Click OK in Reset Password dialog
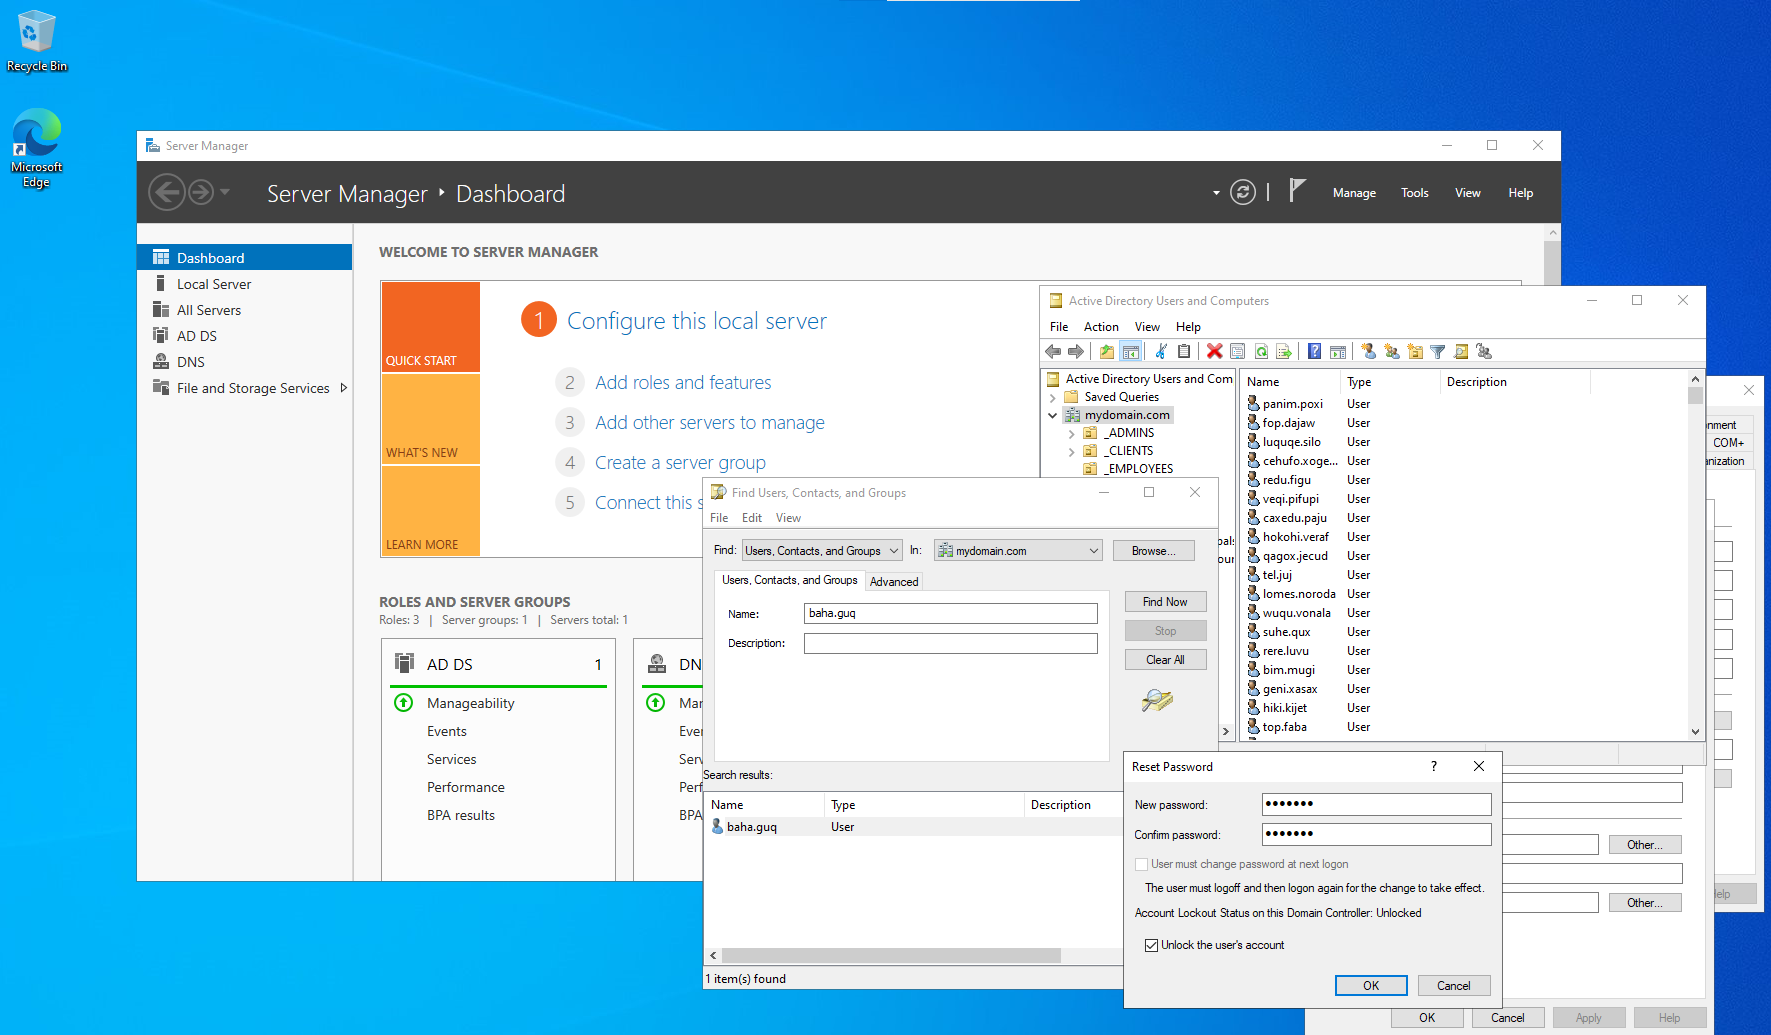 pyautogui.click(x=1371, y=985)
